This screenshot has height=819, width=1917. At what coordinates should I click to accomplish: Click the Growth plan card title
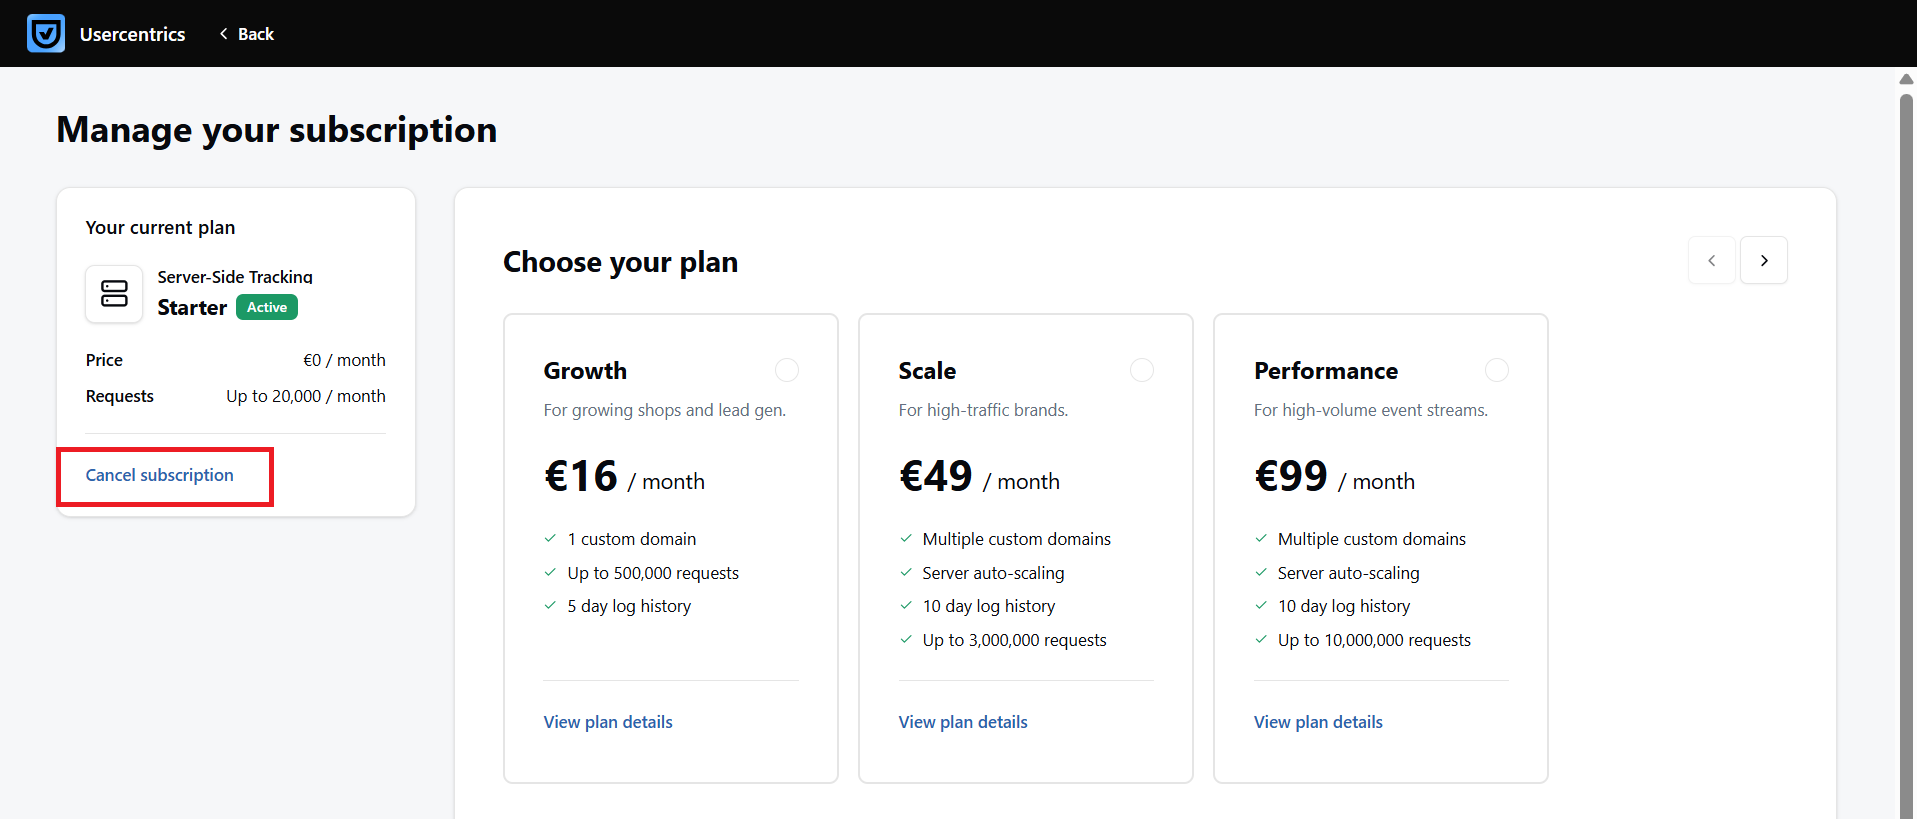(585, 371)
